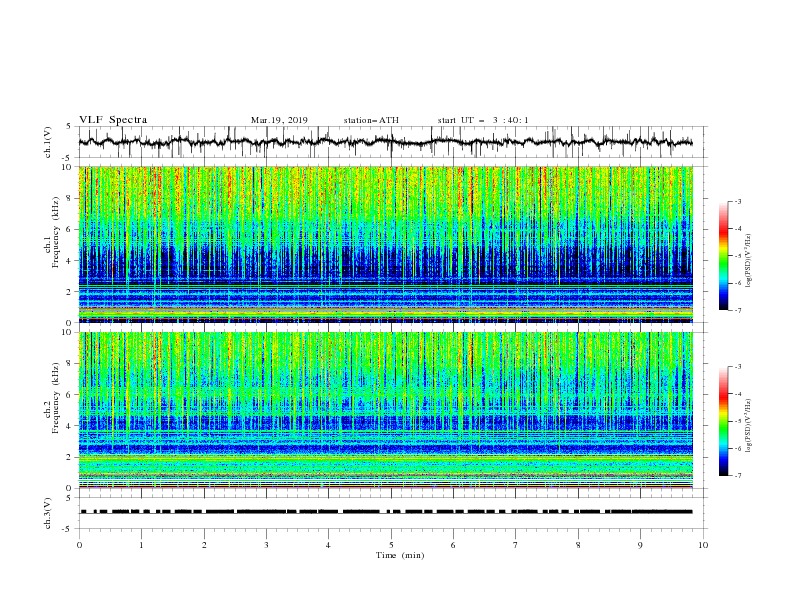Screen dimensions: 792x612
Task: Click the "ch.1(V)" waveform axis label
Action: tap(48, 142)
